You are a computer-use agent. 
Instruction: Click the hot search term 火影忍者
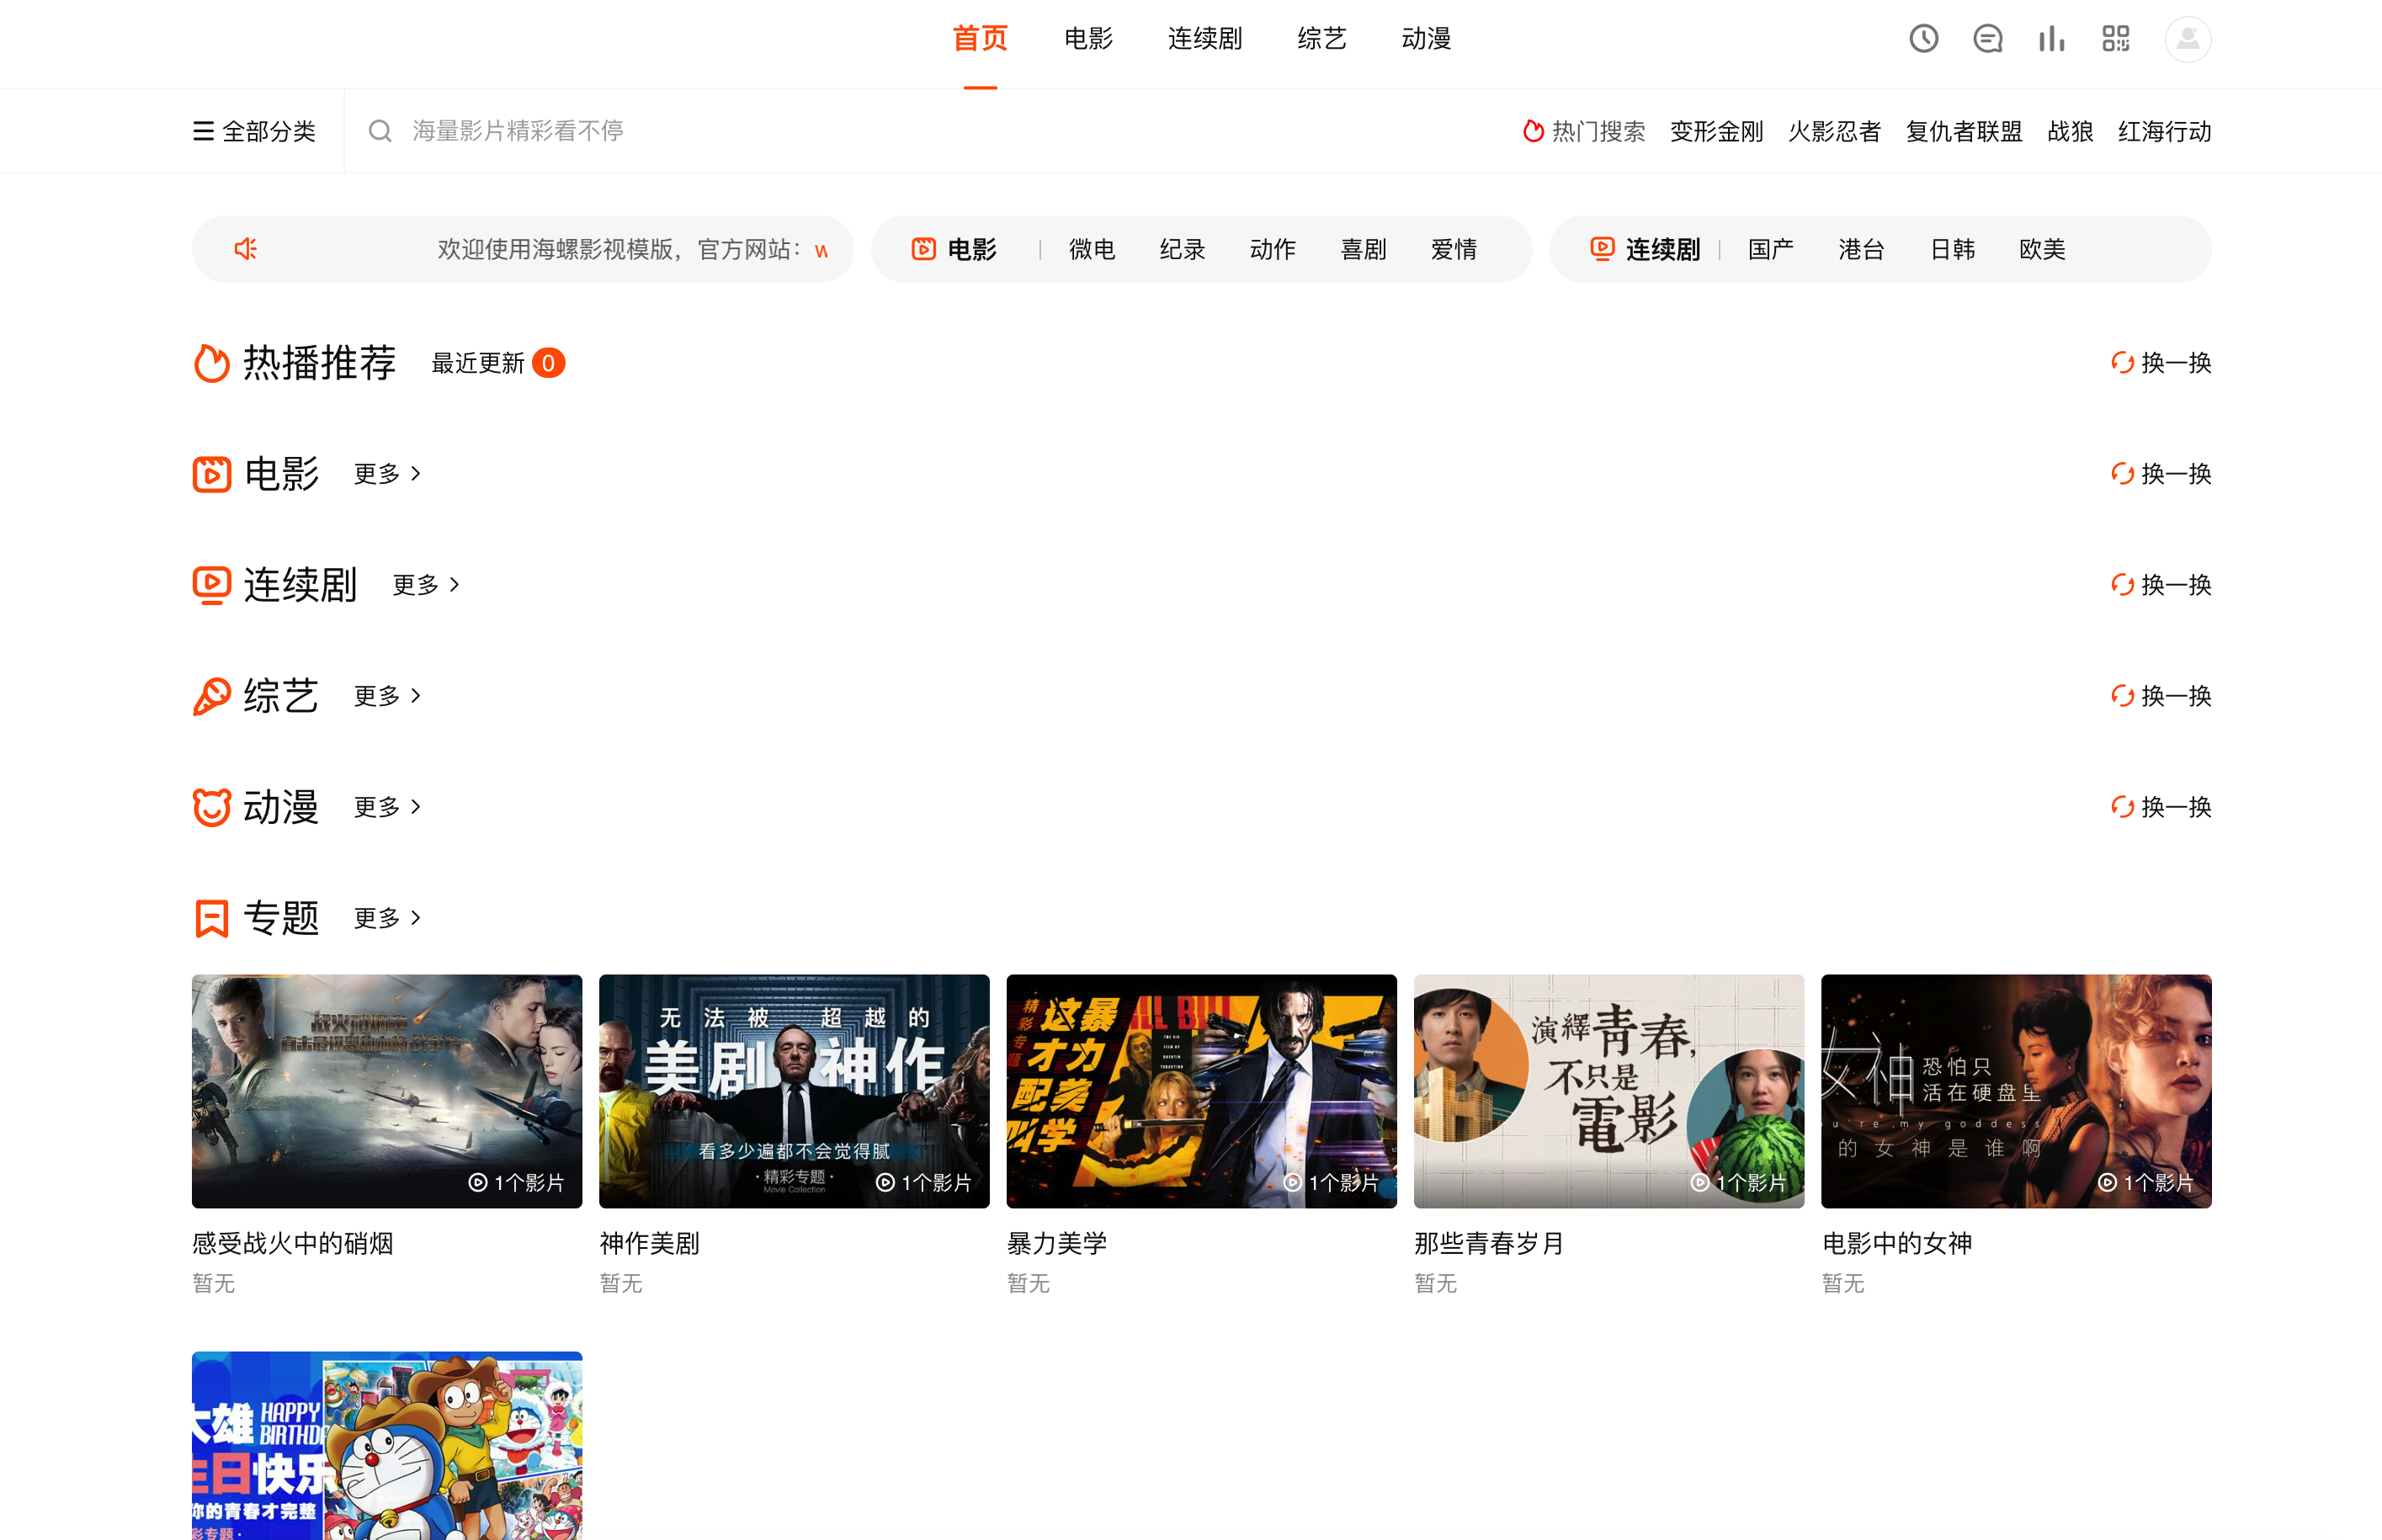point(1834,131)
